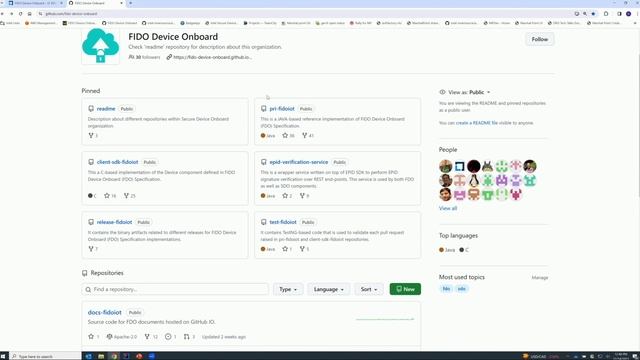Image resolution: width=640 pixels, height=360 pixels.
Task: Select the C top language
Action: pyautogui.click(x=464, y=250)
